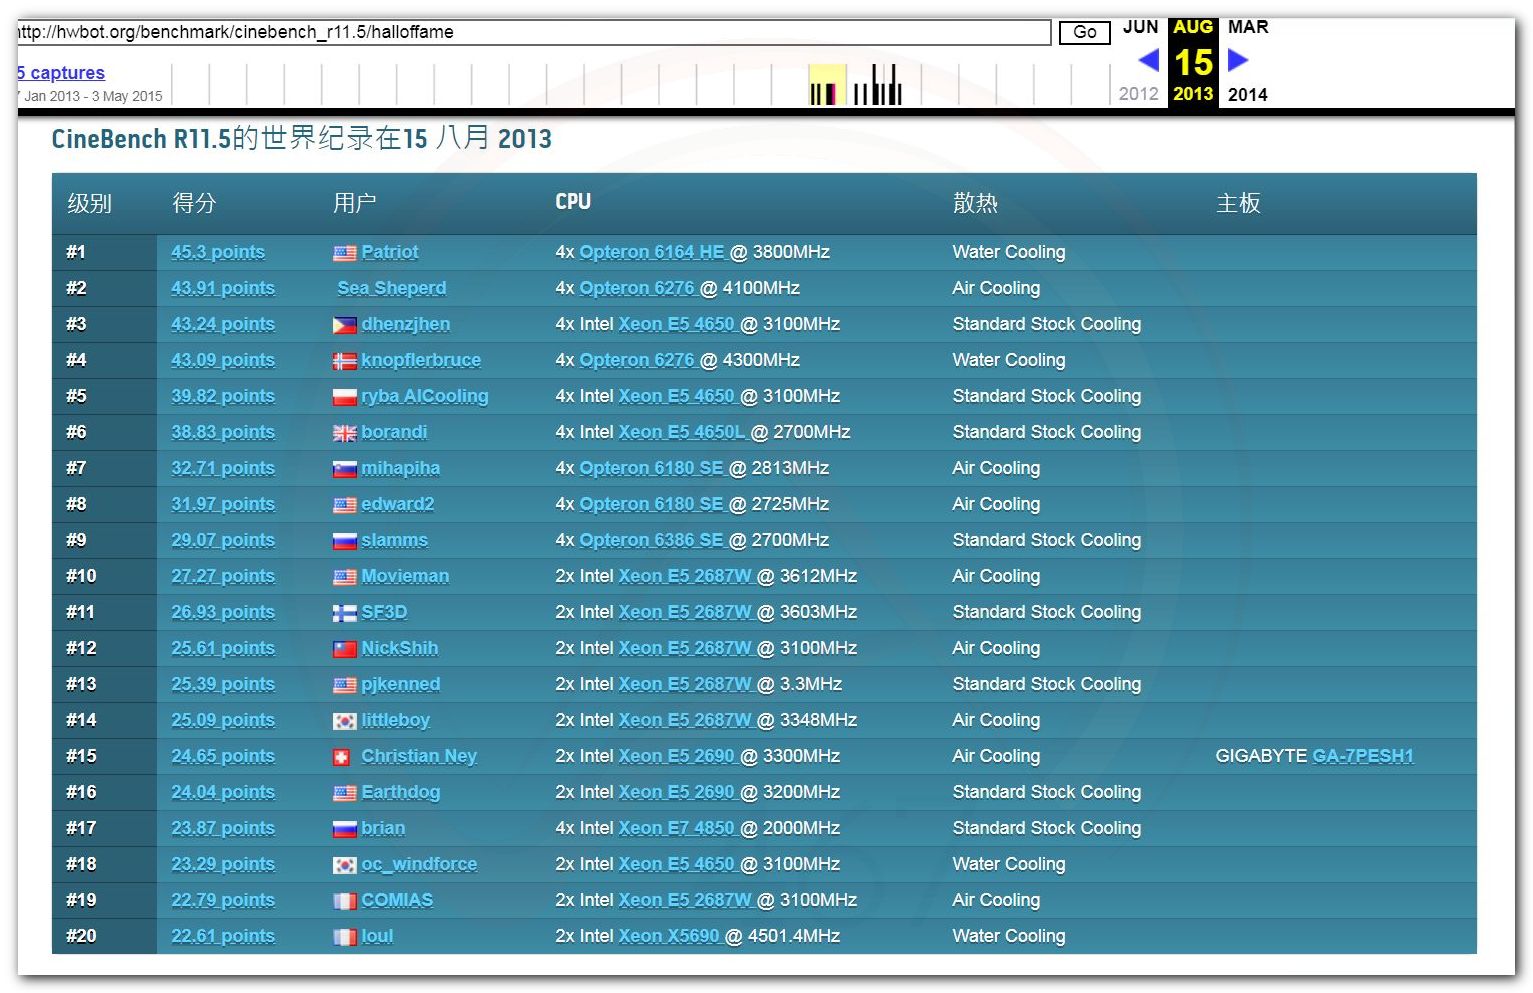The image size is (1533, 993).
Task: Visit oc_windforce's user profile
Action: pos(419,864)
